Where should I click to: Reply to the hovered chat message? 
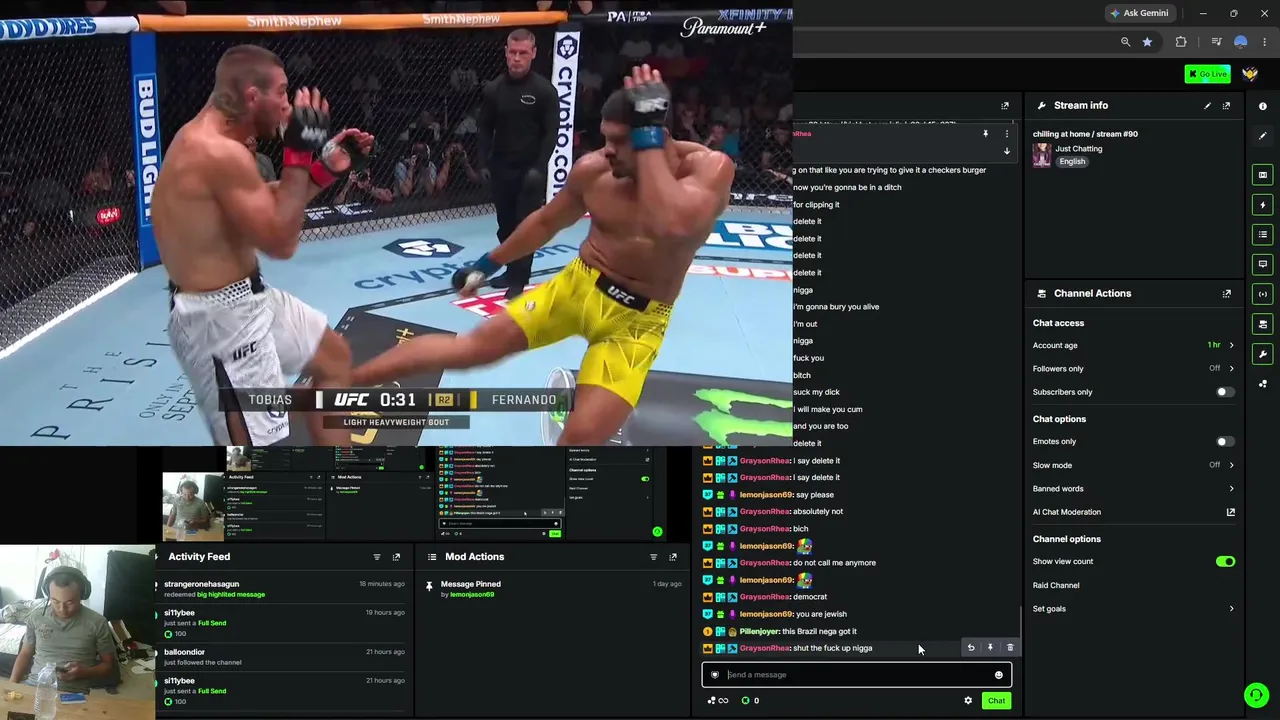[971, 648]
